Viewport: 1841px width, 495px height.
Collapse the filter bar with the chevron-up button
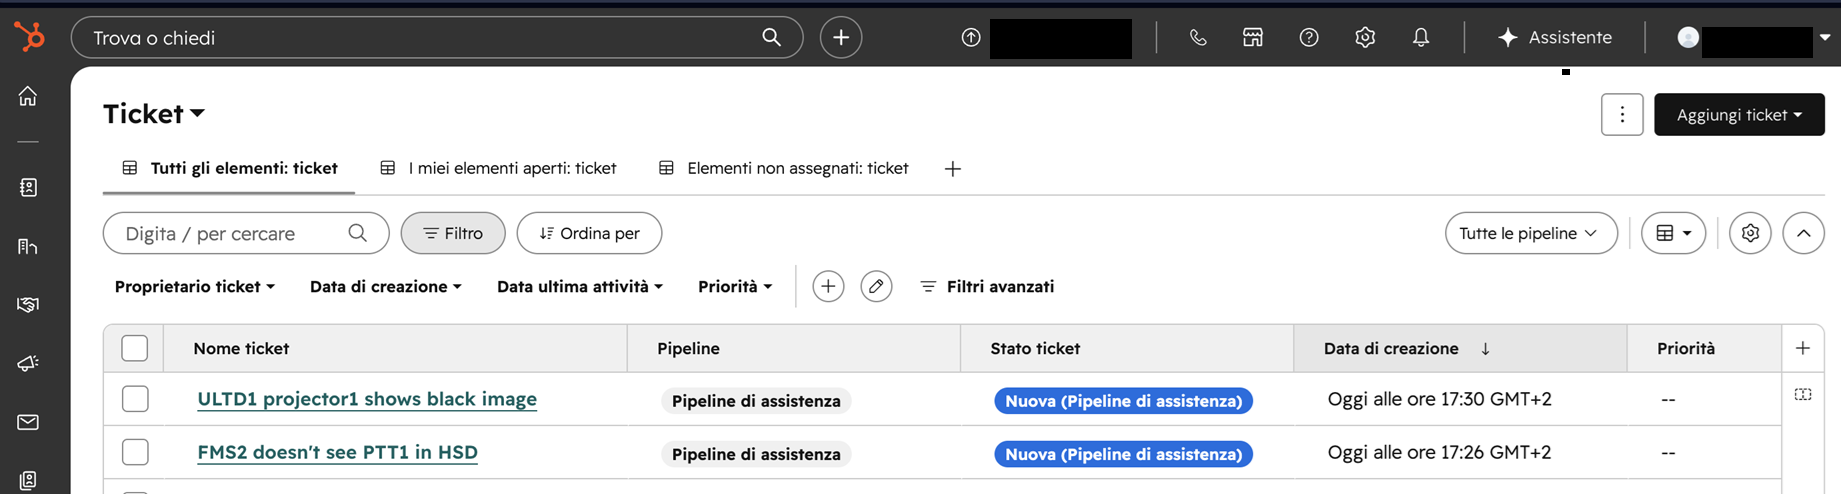(x=1803, y=233)
